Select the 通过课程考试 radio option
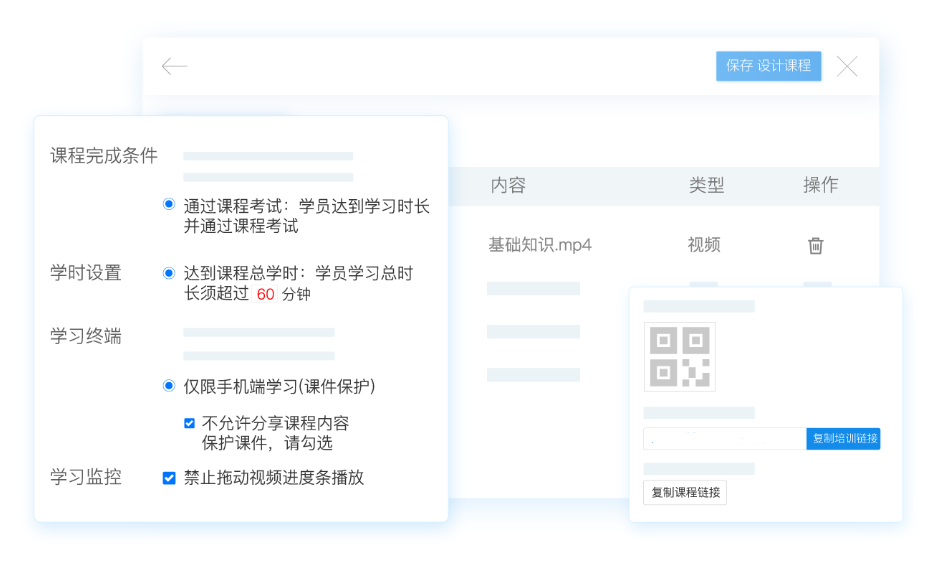Viewport: 938px width, 568px height. [x=169, y=204]
